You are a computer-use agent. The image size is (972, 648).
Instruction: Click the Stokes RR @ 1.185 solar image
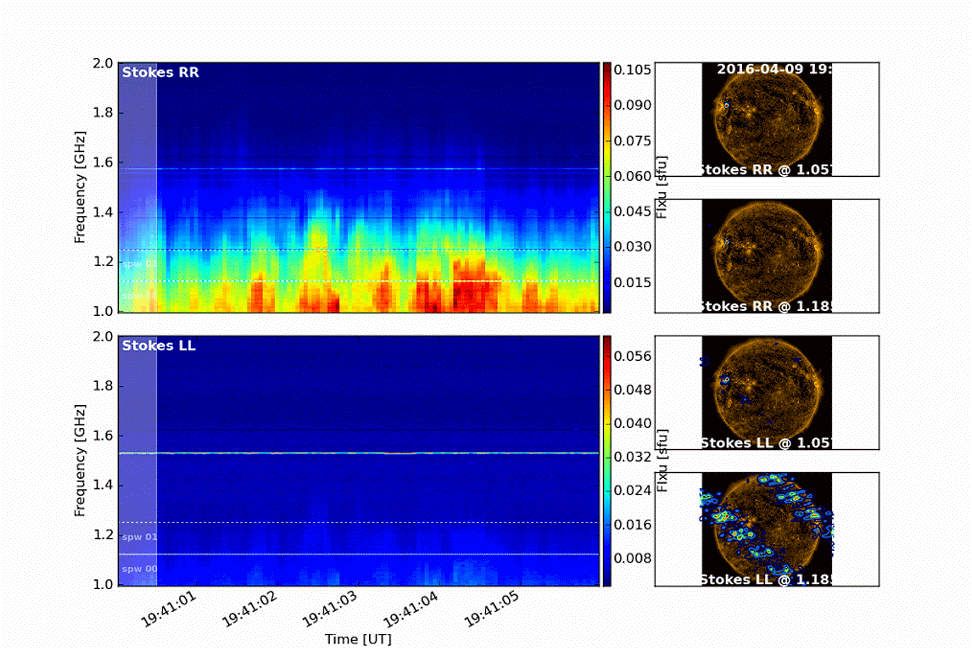pyautogui.click(x=767, y=255)
